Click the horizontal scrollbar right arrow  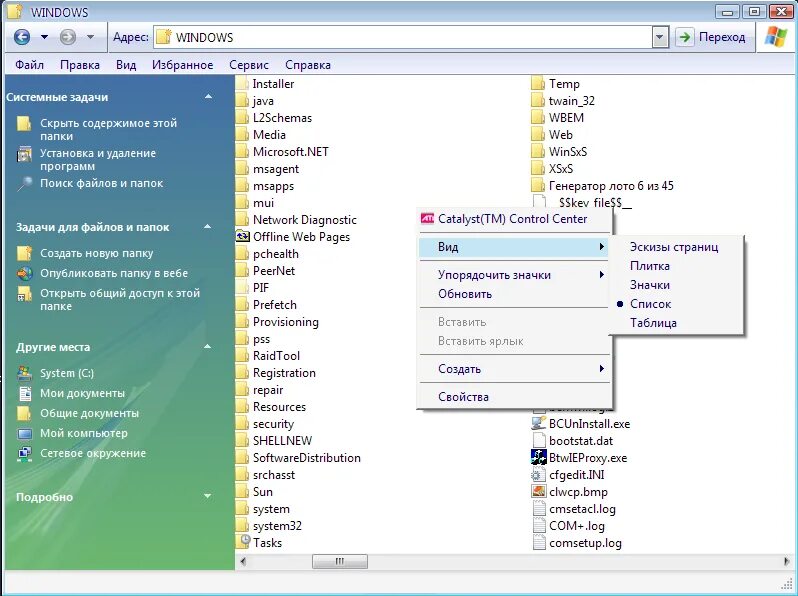[x=787, y=561]
